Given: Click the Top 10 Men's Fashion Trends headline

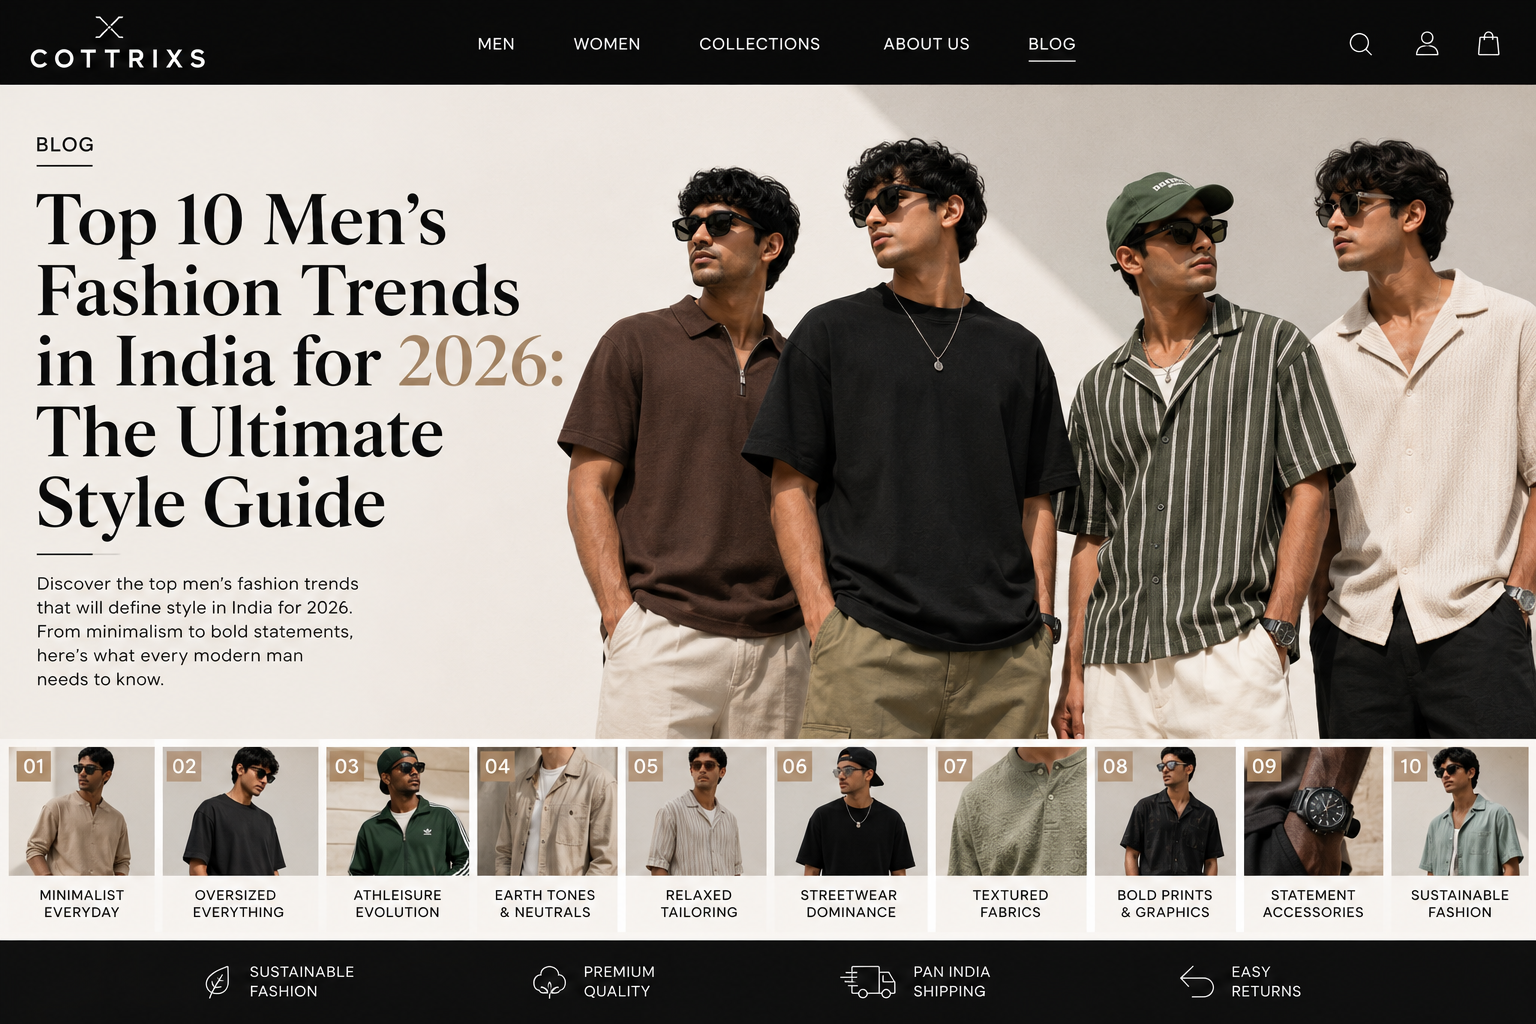Looking at the screenshot, I should (x=300, y=360).
